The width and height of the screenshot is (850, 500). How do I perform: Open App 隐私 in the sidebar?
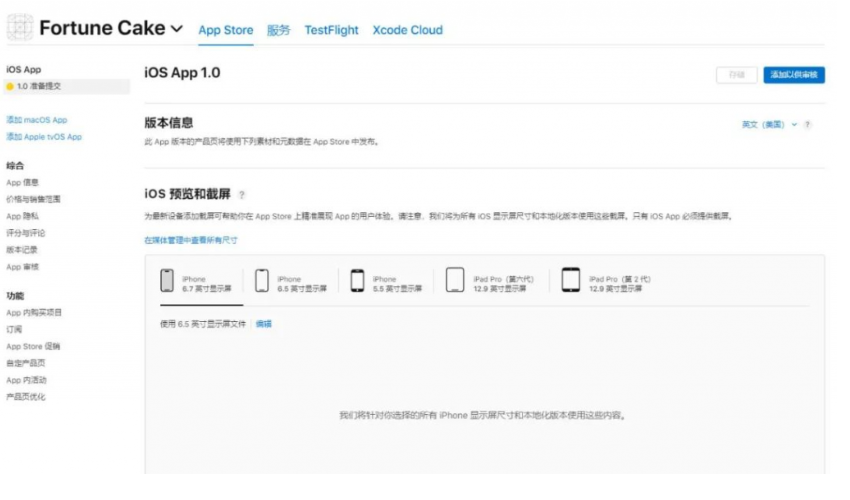[22, 216]
